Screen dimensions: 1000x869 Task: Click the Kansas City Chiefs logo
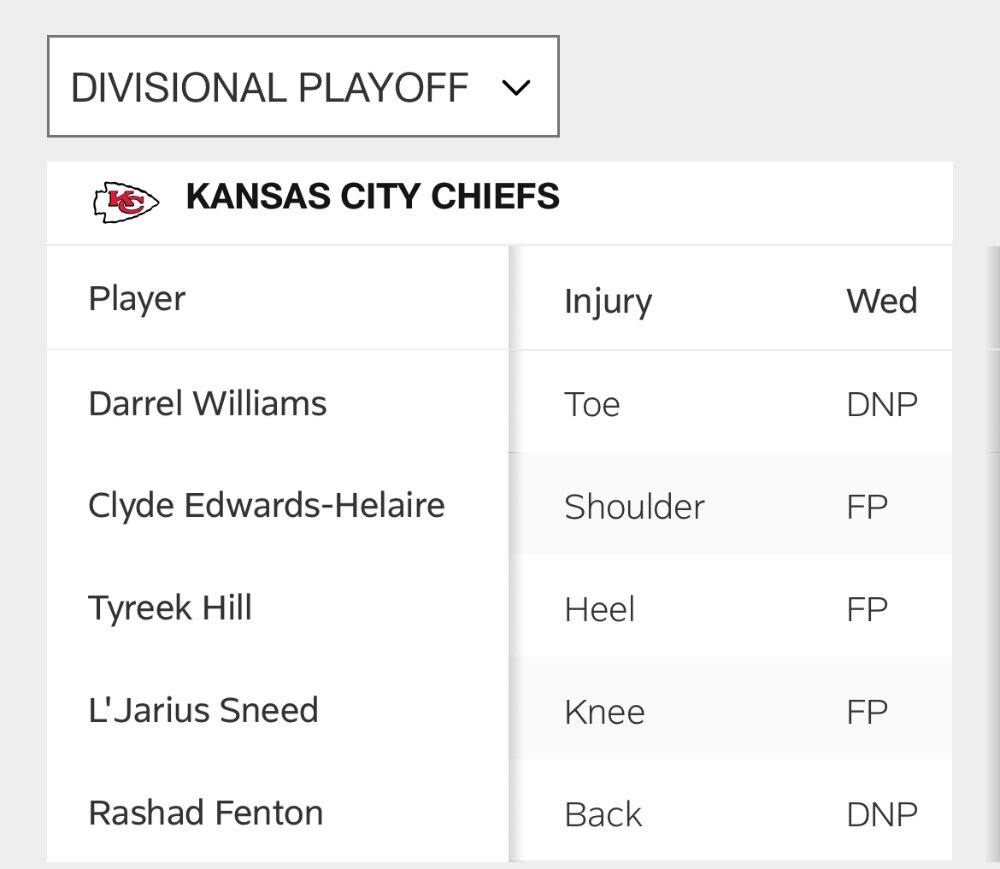tap(126, 202)
